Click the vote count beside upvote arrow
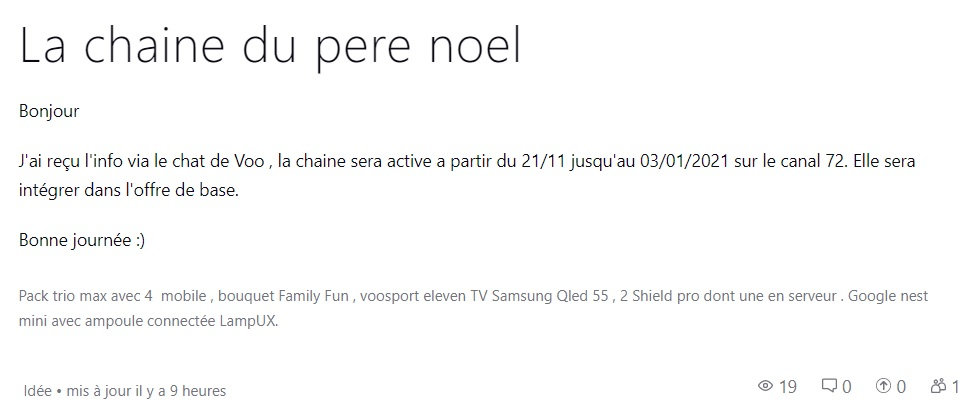The height and width of the screenshot is (415, 975). click(x=901, y=386)
